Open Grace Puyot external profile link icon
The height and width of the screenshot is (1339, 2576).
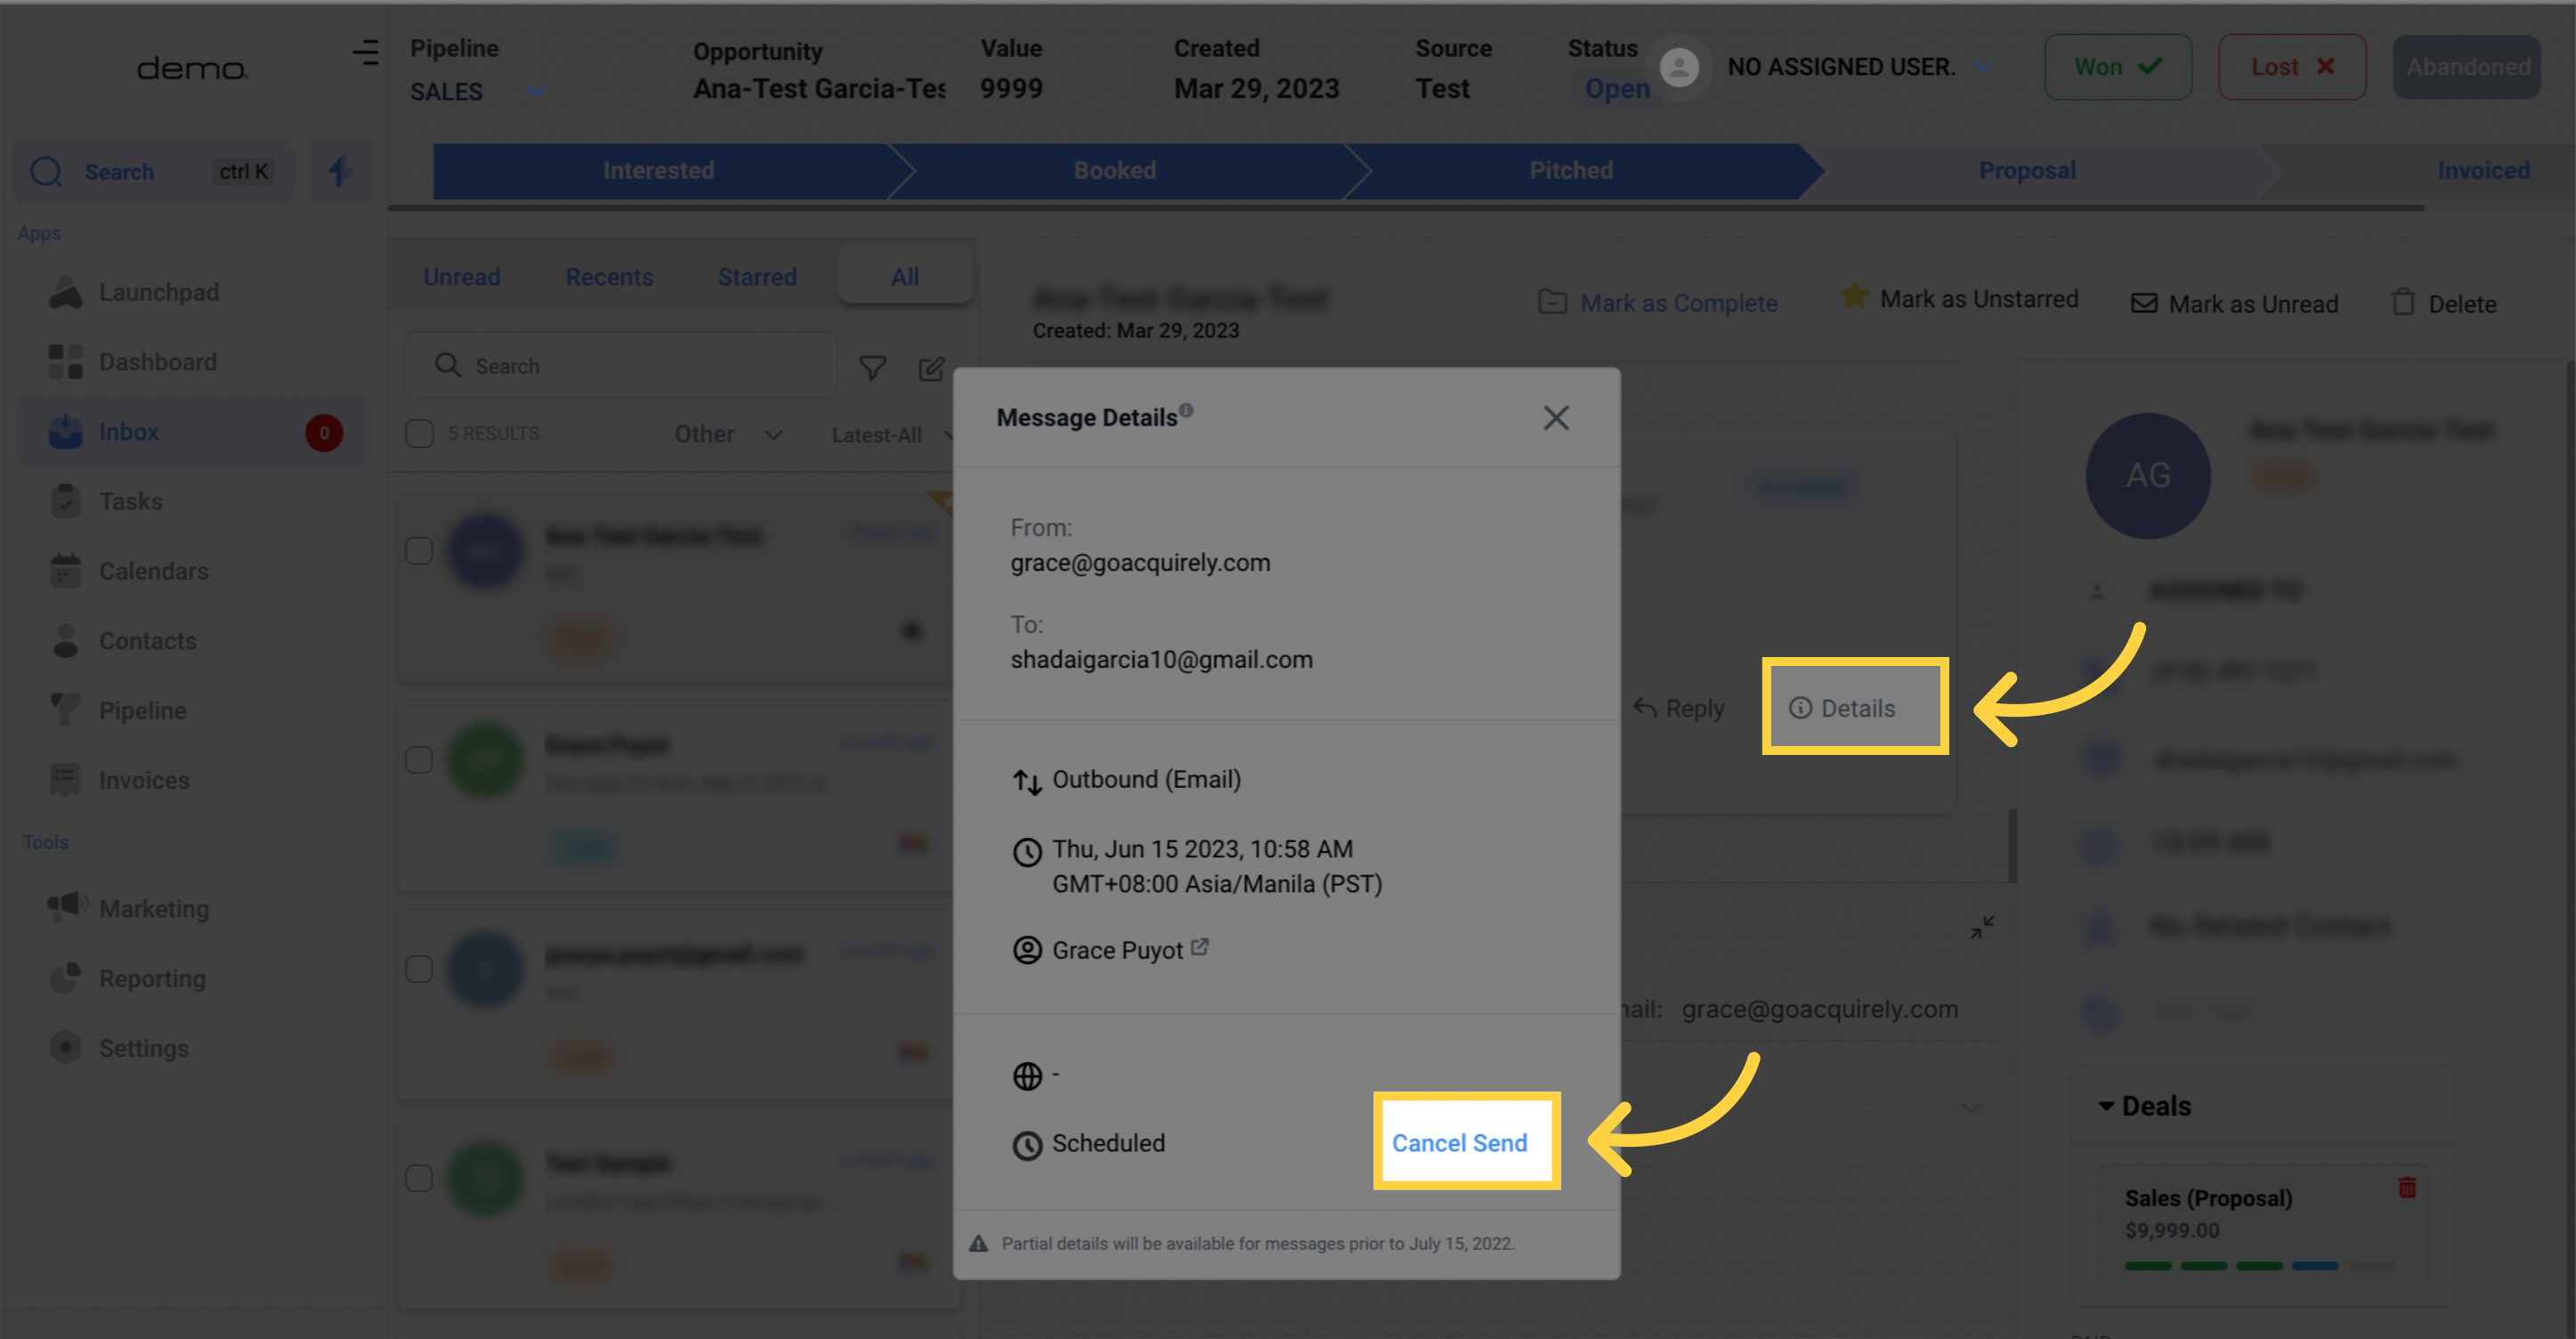(1200, 946)
